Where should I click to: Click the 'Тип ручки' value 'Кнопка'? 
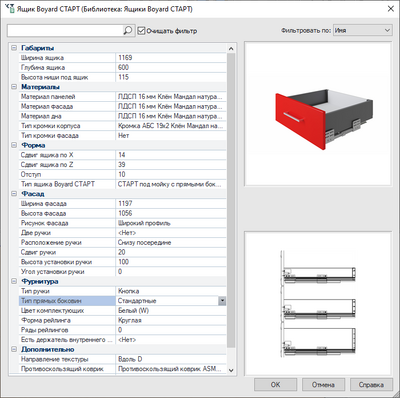pyautogui.click(x=171, y=291)
